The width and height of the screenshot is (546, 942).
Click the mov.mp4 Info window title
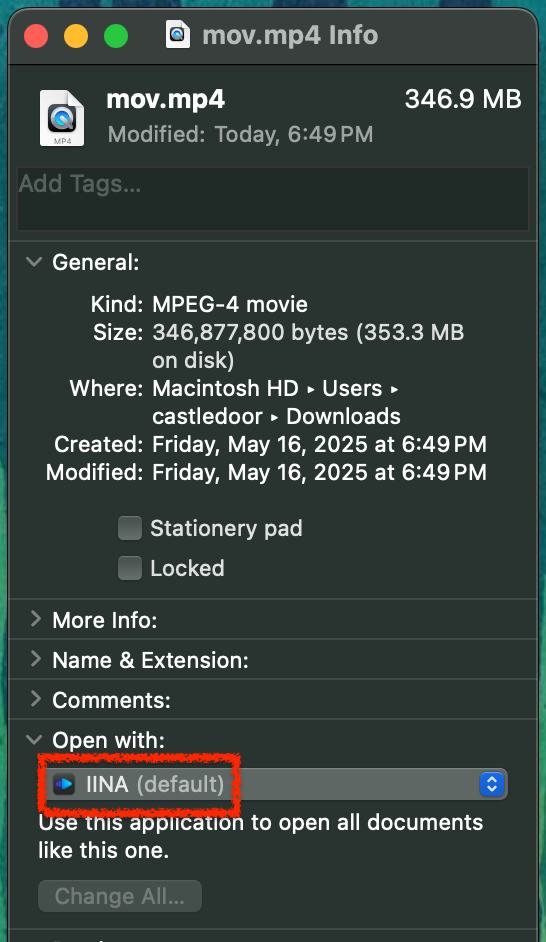pyautogui.click(x=290, y=35)
